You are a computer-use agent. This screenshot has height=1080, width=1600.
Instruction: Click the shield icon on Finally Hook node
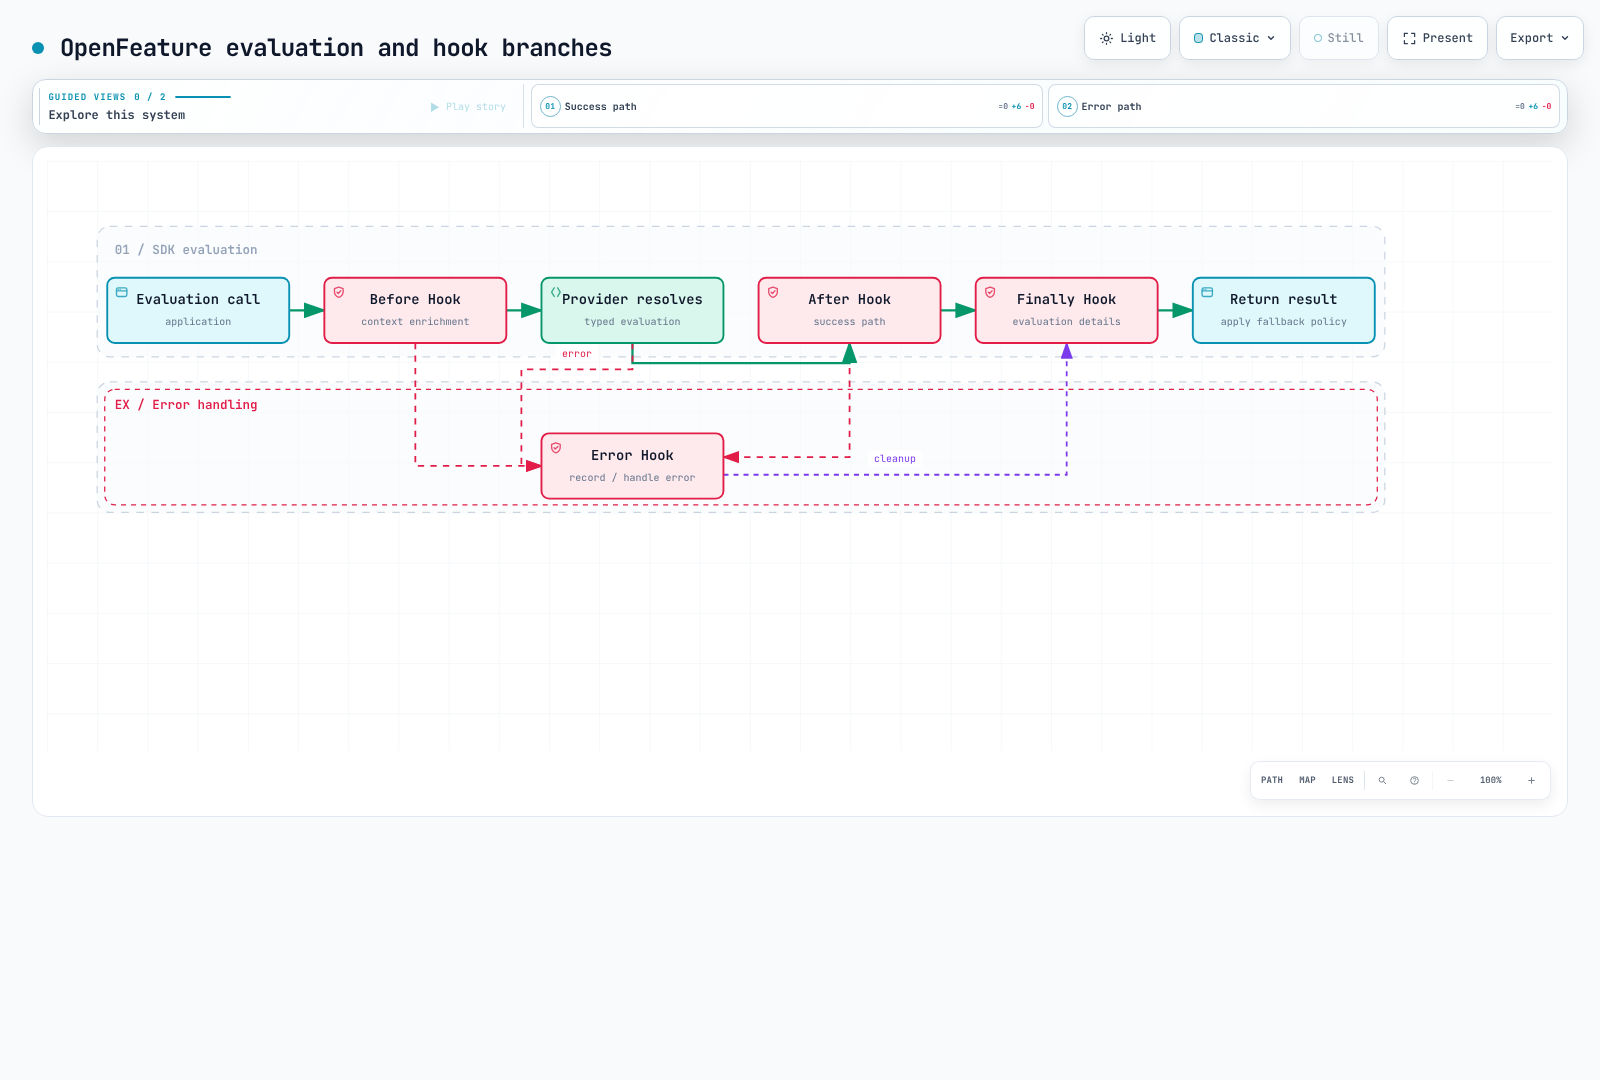coord(990,292)
